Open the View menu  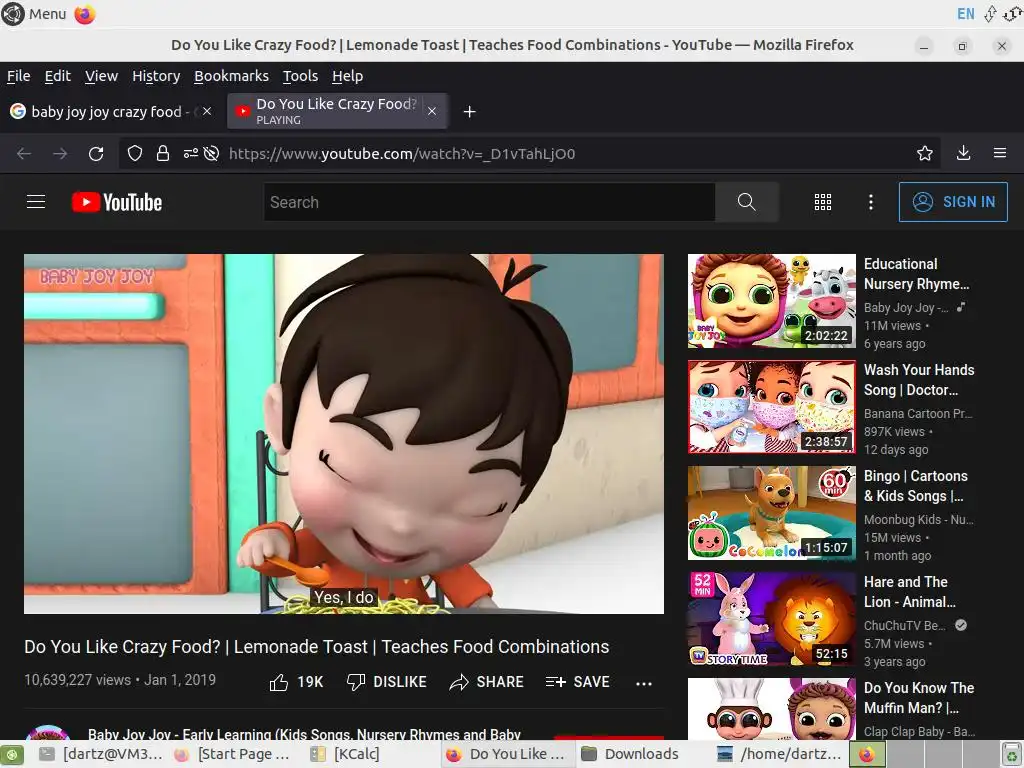coord(101,76)
